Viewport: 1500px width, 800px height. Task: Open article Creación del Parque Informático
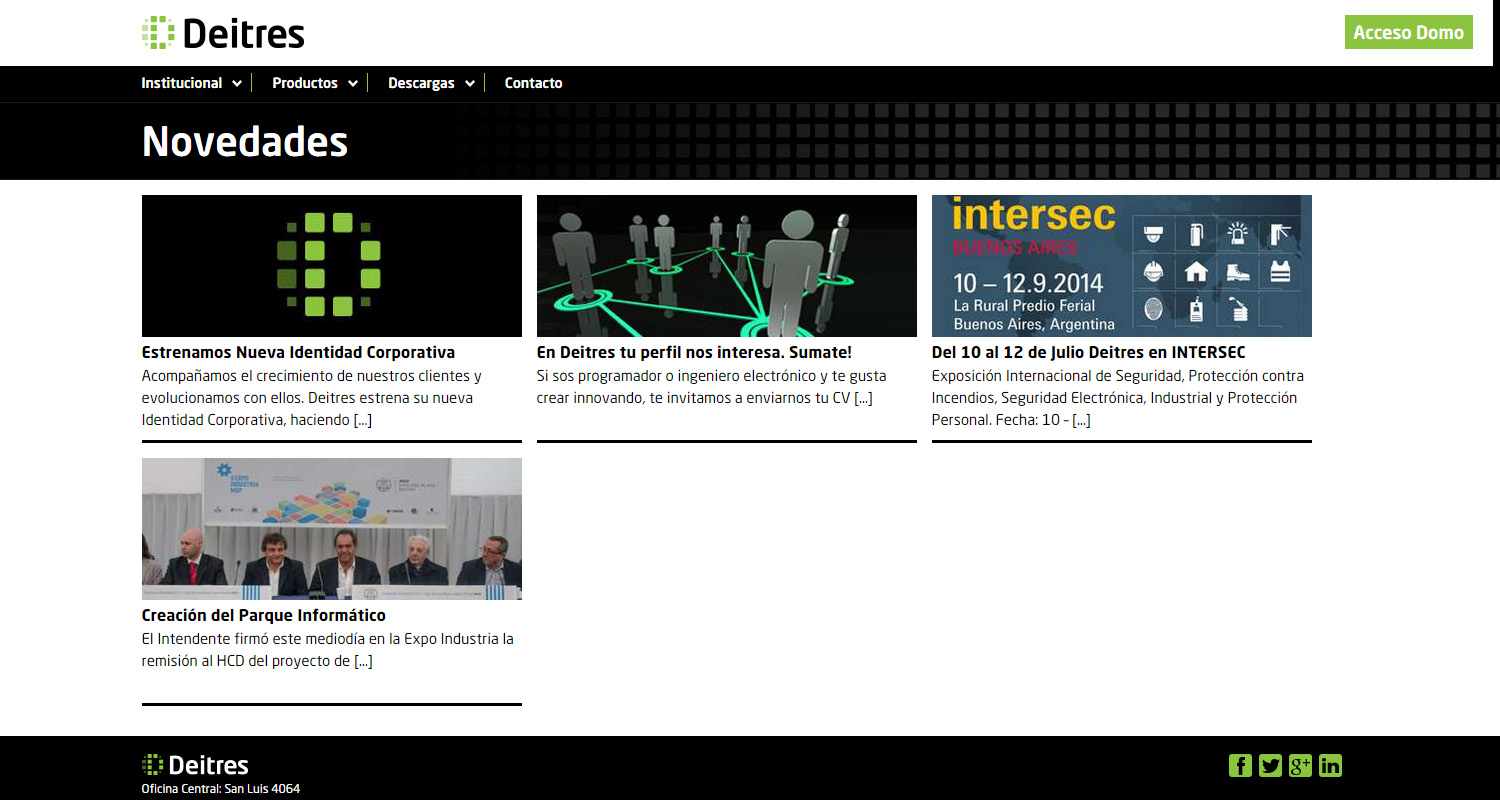coord(264,615)
